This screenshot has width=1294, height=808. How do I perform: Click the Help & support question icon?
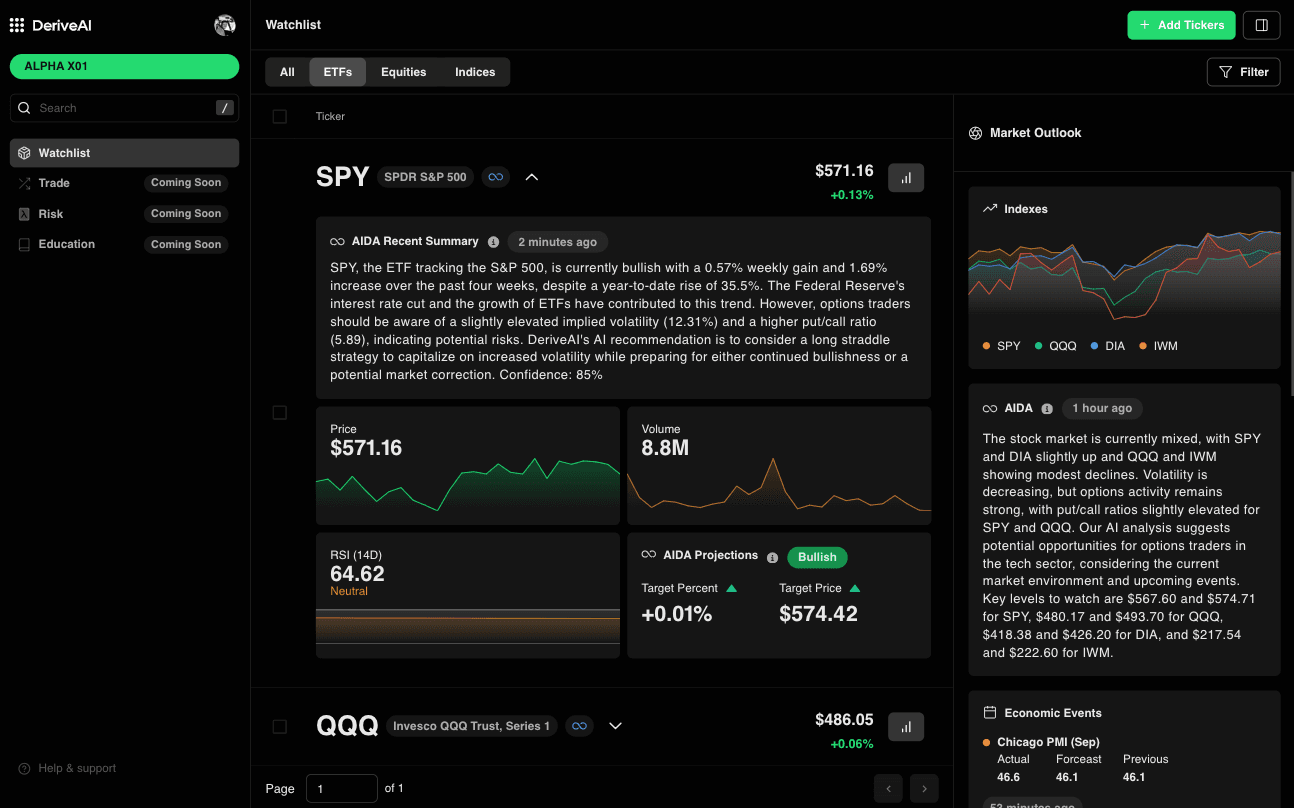25,768
